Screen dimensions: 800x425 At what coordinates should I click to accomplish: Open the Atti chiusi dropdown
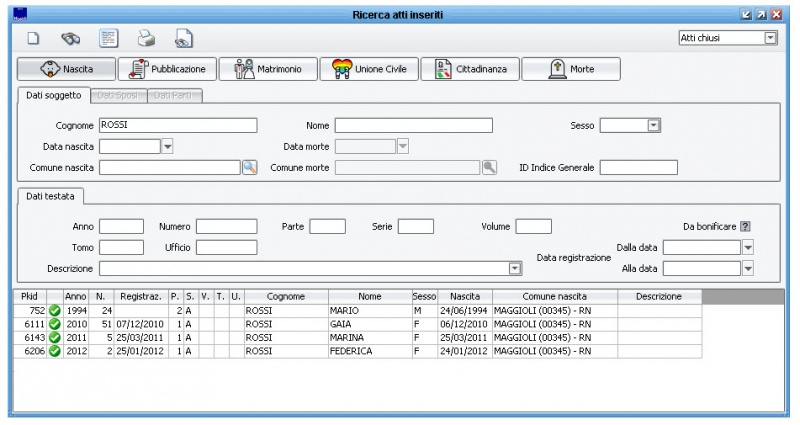click(x=770, y=38)
